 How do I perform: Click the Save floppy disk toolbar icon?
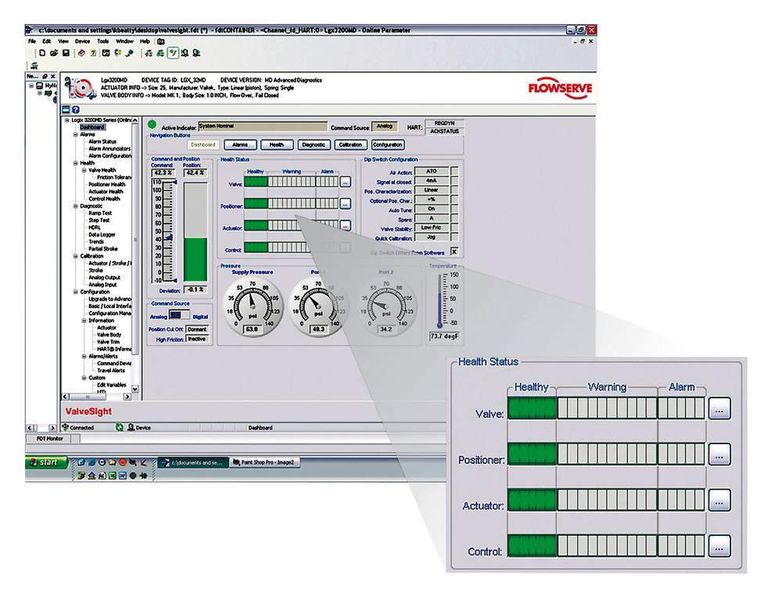[65, 53]
